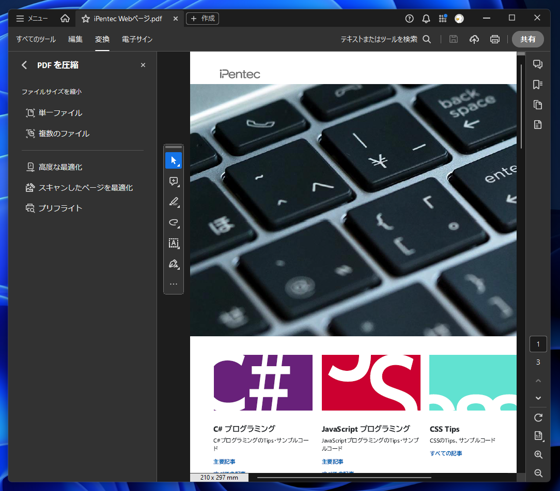Open the メニュー hamburger menu
This screenshot has width=560, height=491.
[31, 19]
